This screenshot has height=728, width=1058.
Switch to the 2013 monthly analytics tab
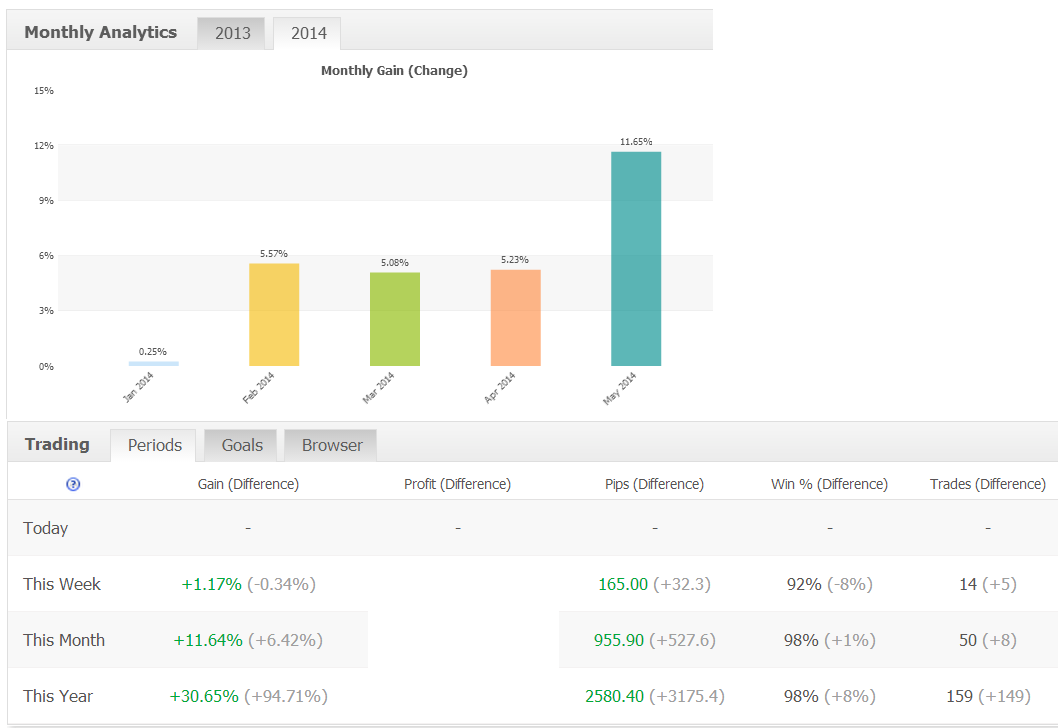tap(232, 33)
